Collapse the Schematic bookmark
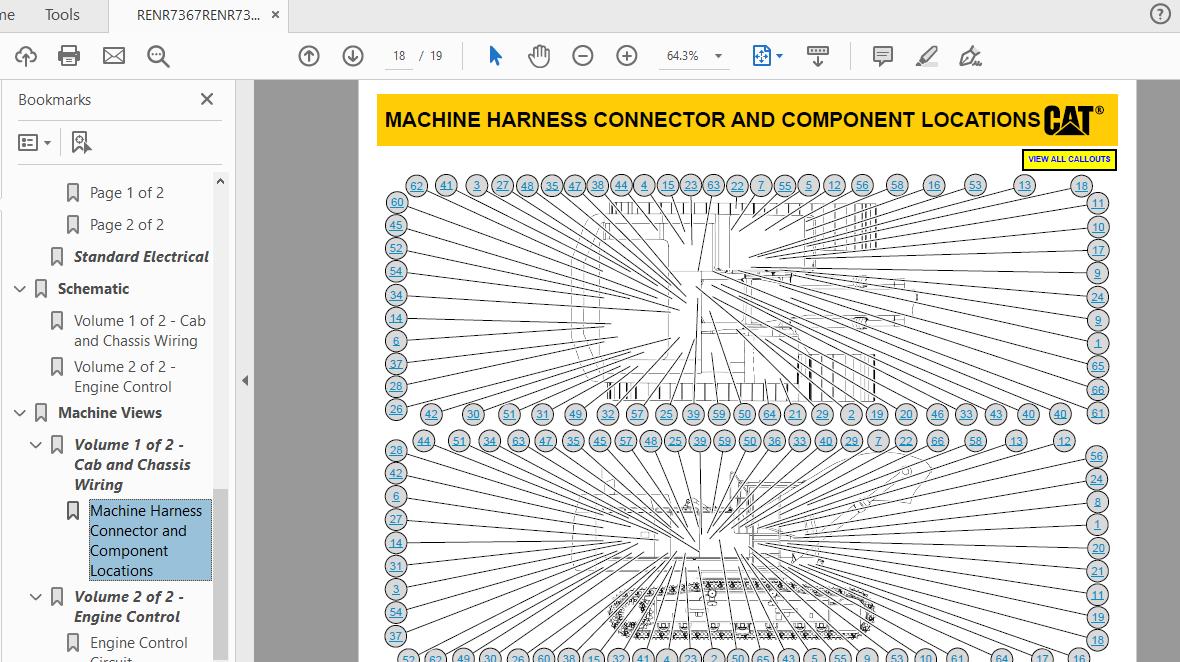Image resolution: width=1180 pixels, height=662 pixels. [20, 289]
